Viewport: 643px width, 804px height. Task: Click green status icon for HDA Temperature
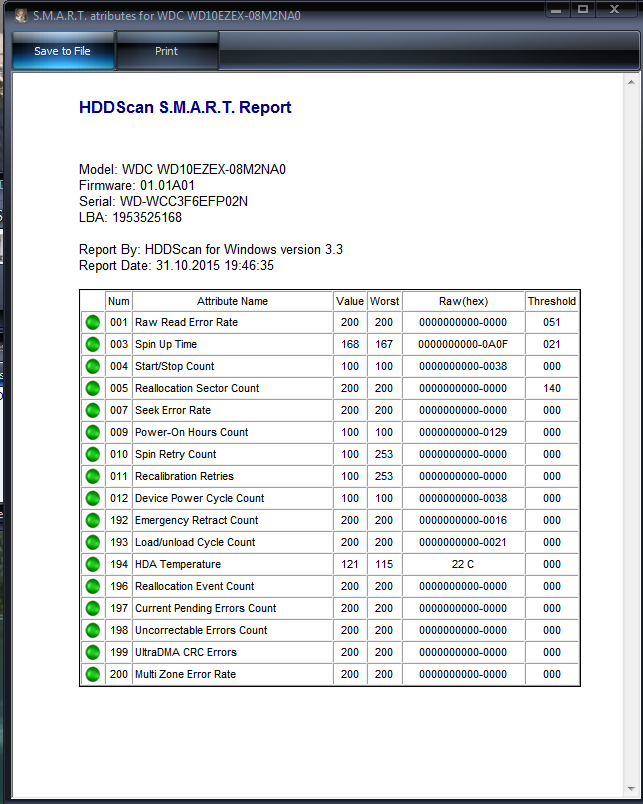coord(93,565)
